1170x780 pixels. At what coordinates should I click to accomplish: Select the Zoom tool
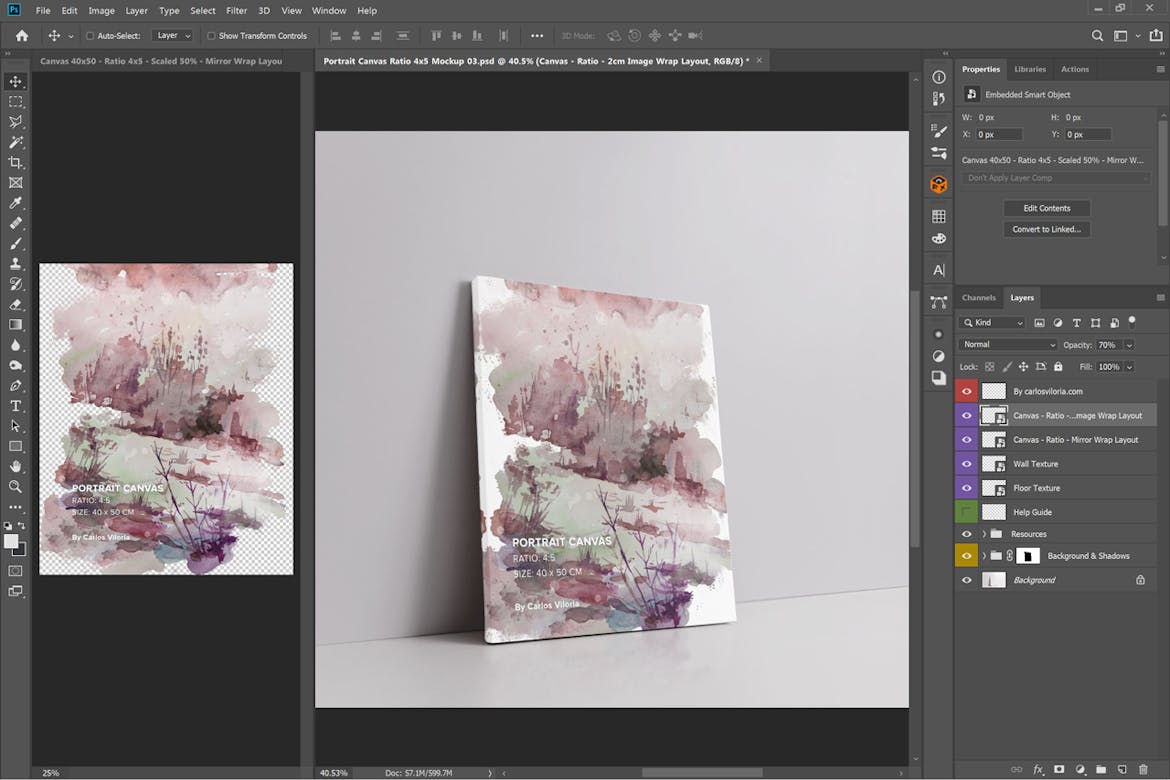(x=15, y=487)
